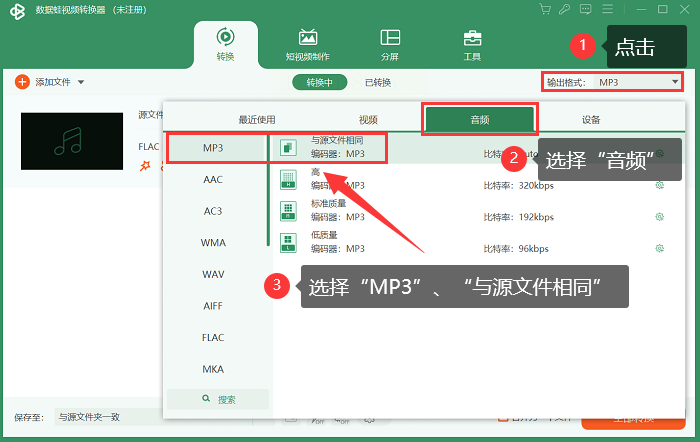The height and width of the screenshot is (442, 700).
Task: Show the 已转换 list
Action: 378,83
